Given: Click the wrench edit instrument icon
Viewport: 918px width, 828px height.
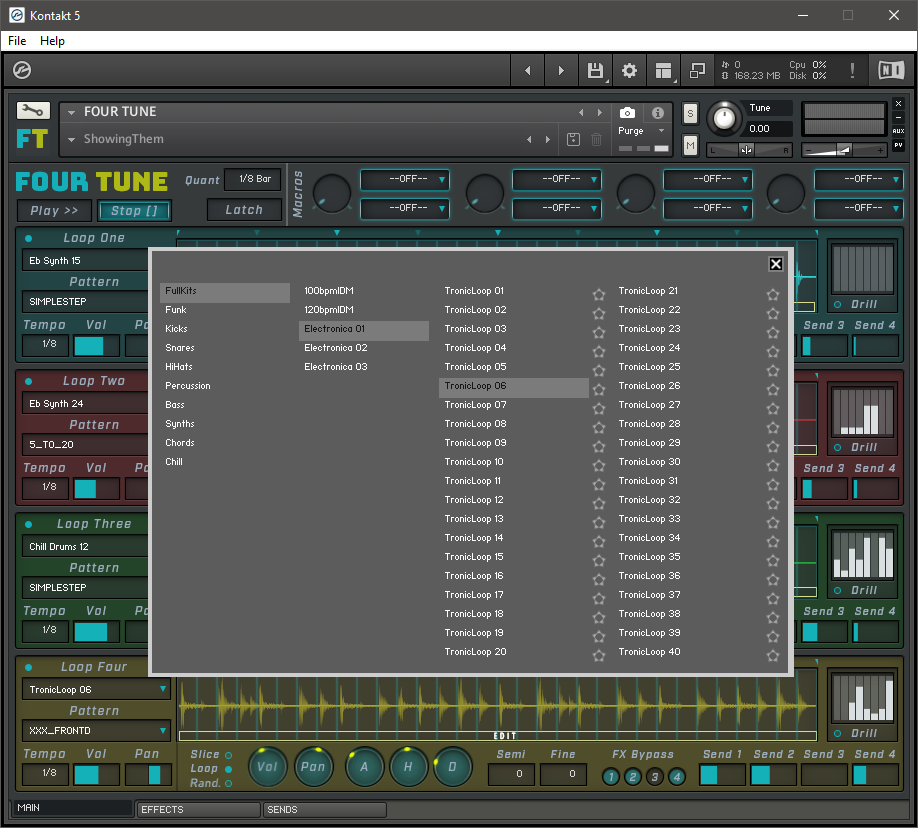Looking at the screenshot, I should click(x=33, y=111).
